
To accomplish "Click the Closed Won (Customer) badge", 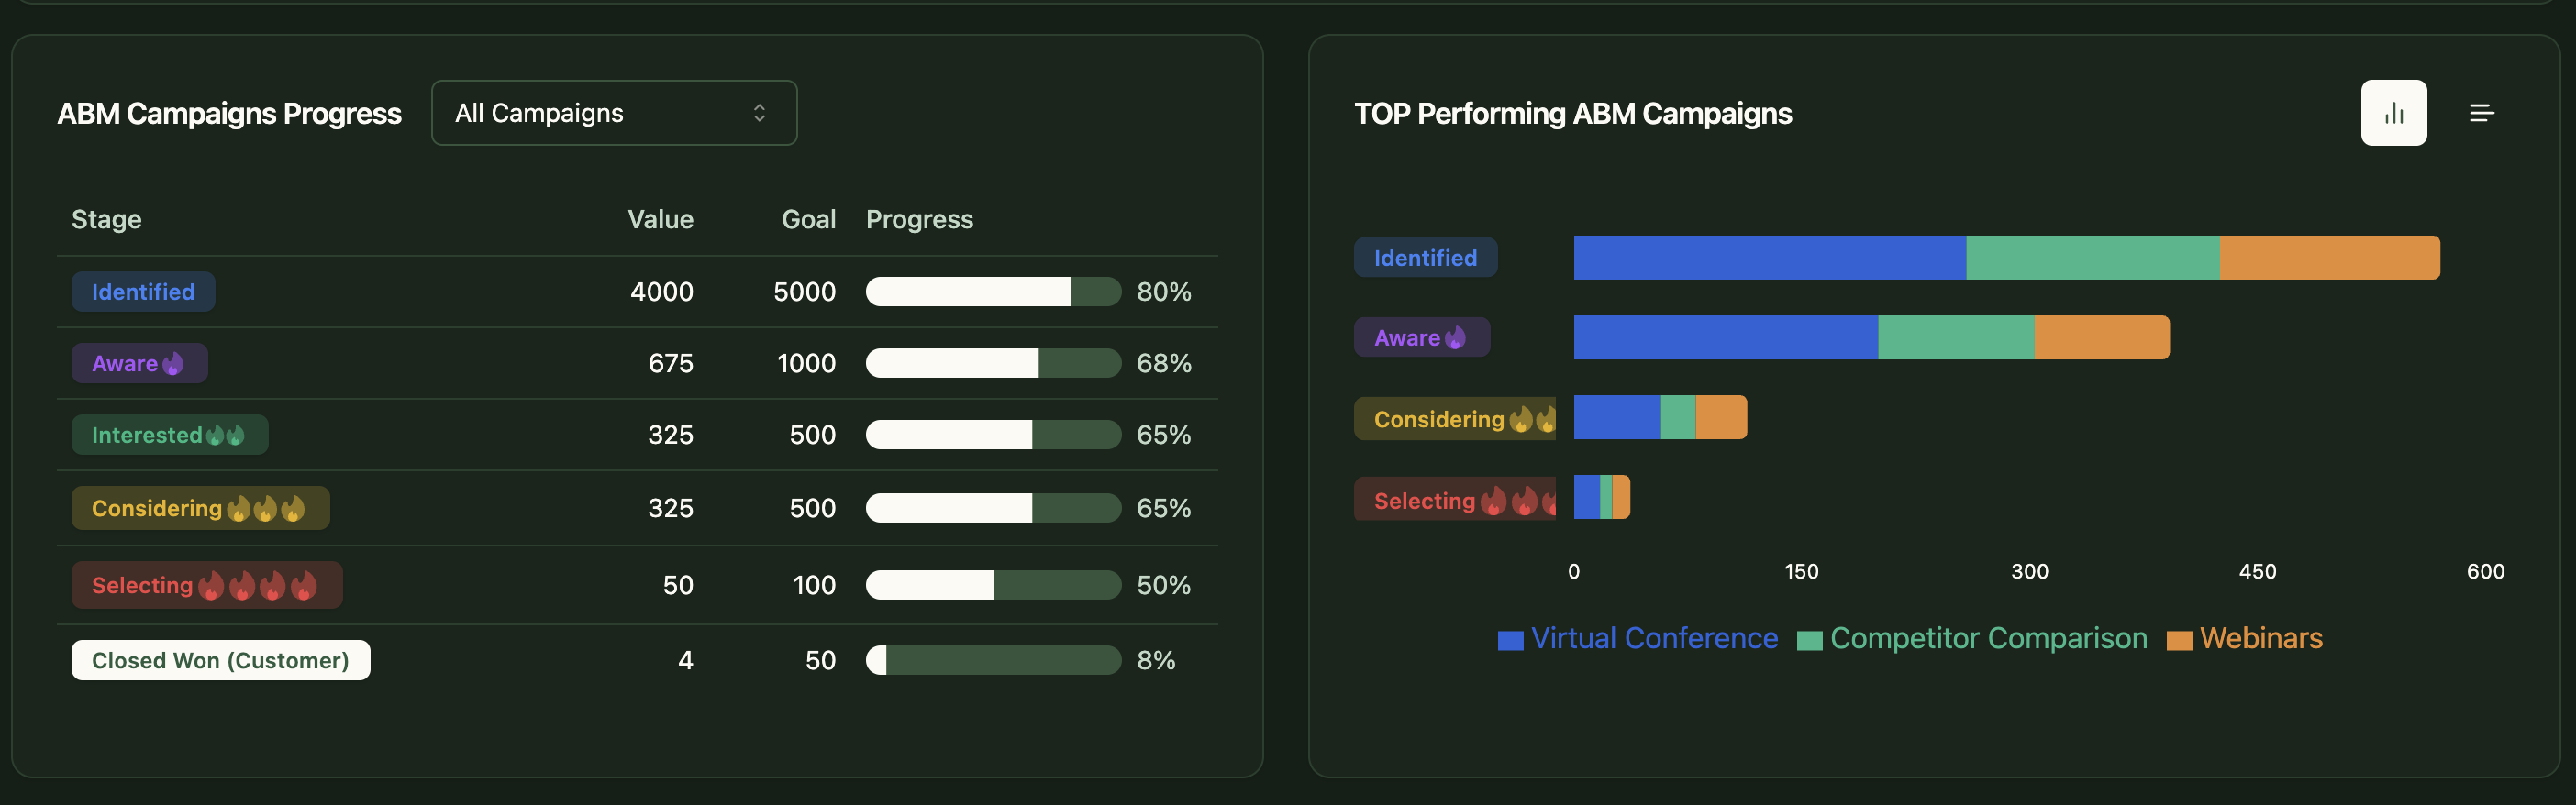I will pyautogui.click(x=220, y=660).
